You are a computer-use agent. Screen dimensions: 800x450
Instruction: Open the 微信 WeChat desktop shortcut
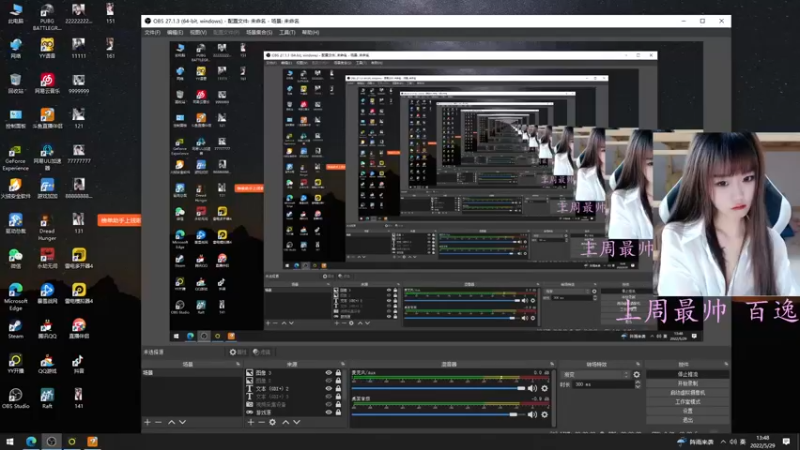15,258
